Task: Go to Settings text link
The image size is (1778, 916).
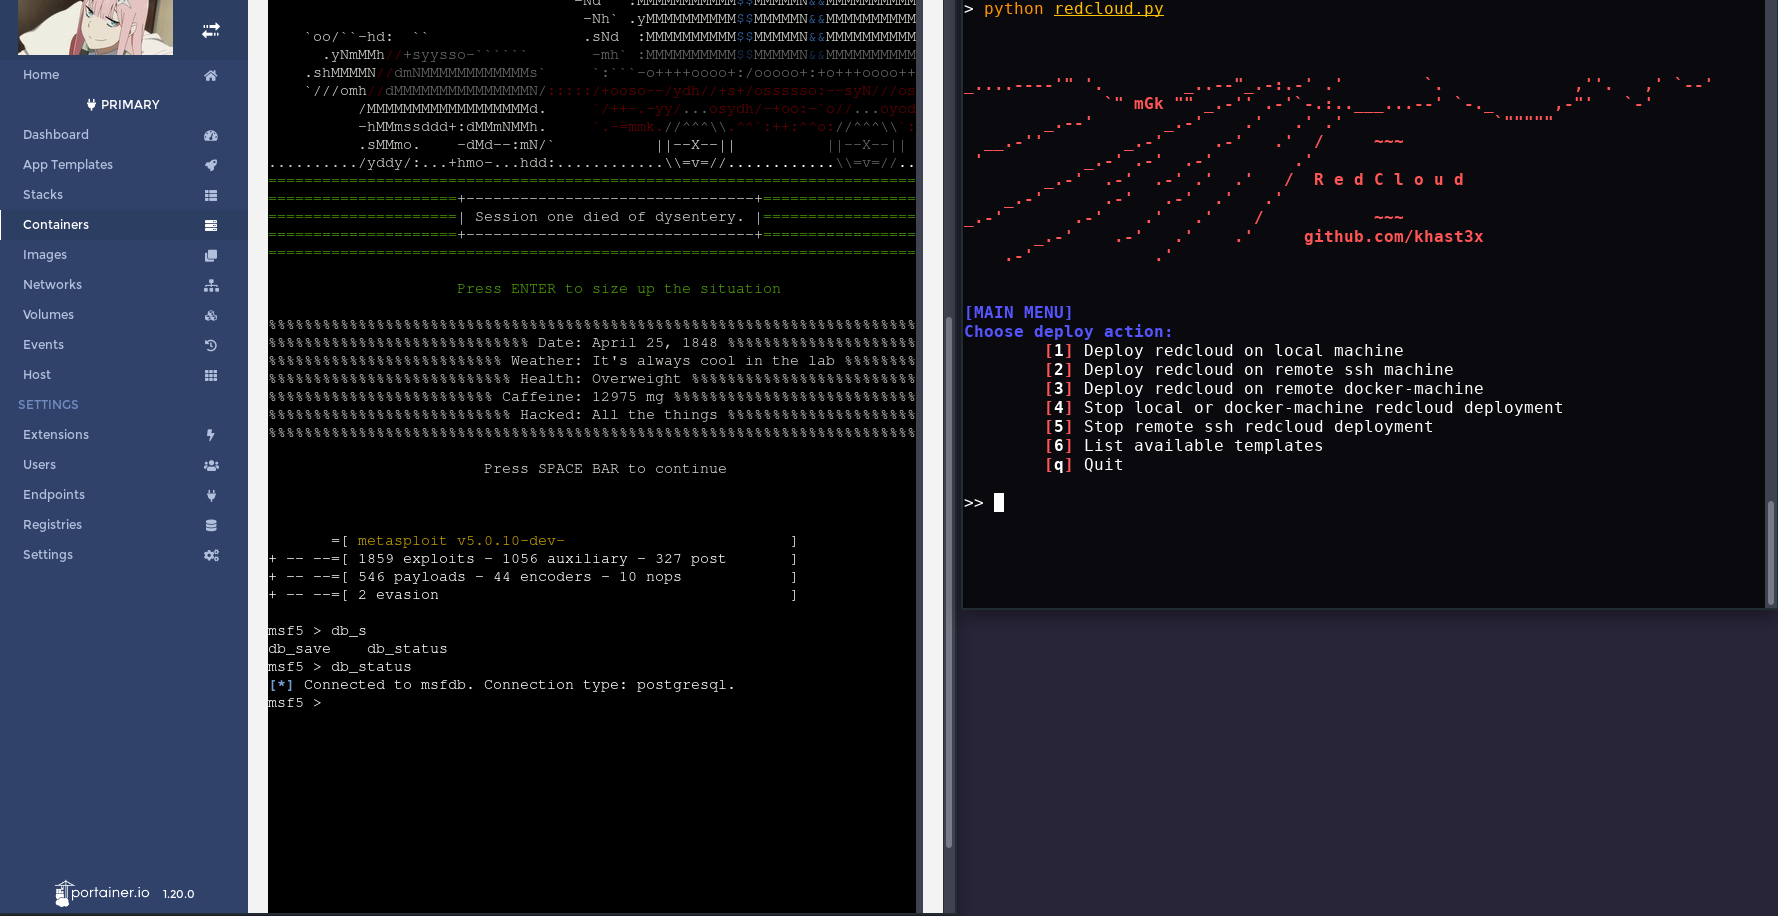Action: coord(48,555)
